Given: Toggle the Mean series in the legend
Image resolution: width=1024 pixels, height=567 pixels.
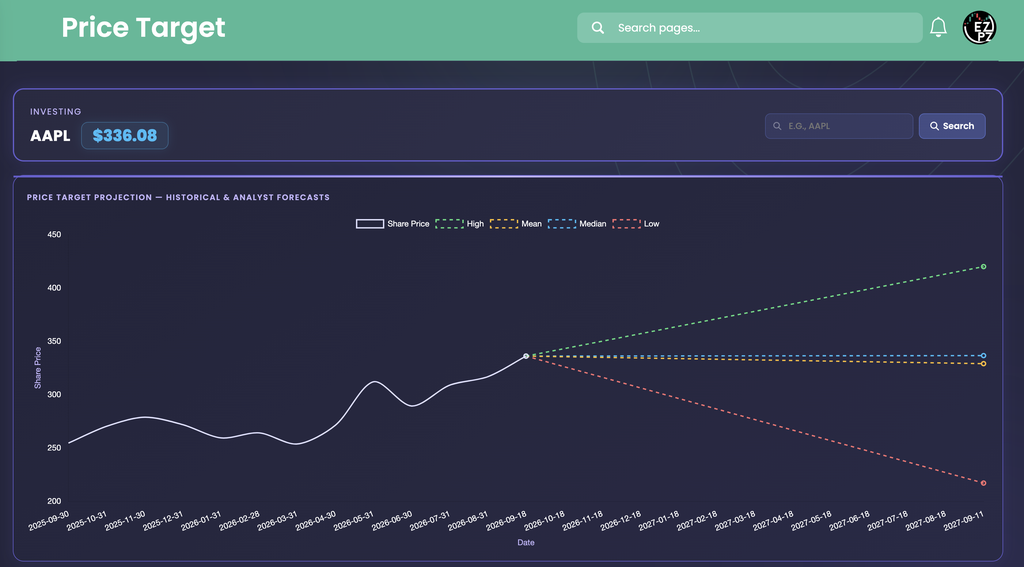Looking at the screenshot, I should pyautogui.click(x=516, y=223).
